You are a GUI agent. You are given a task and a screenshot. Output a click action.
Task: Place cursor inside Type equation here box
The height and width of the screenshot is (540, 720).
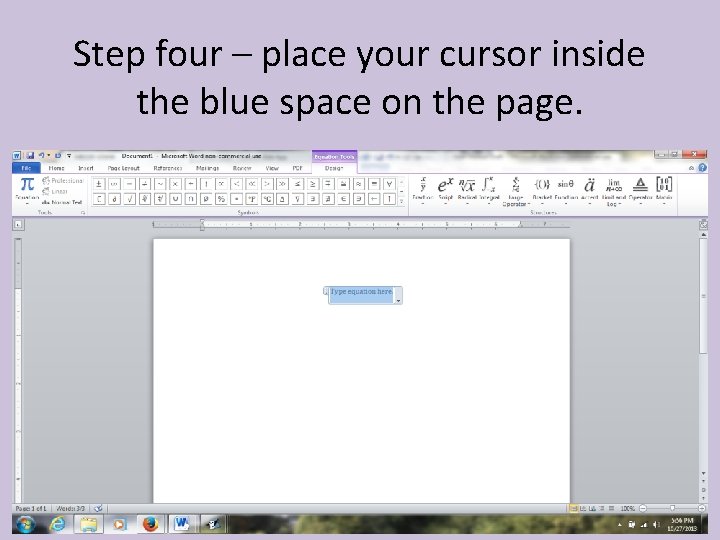(361, 295)
